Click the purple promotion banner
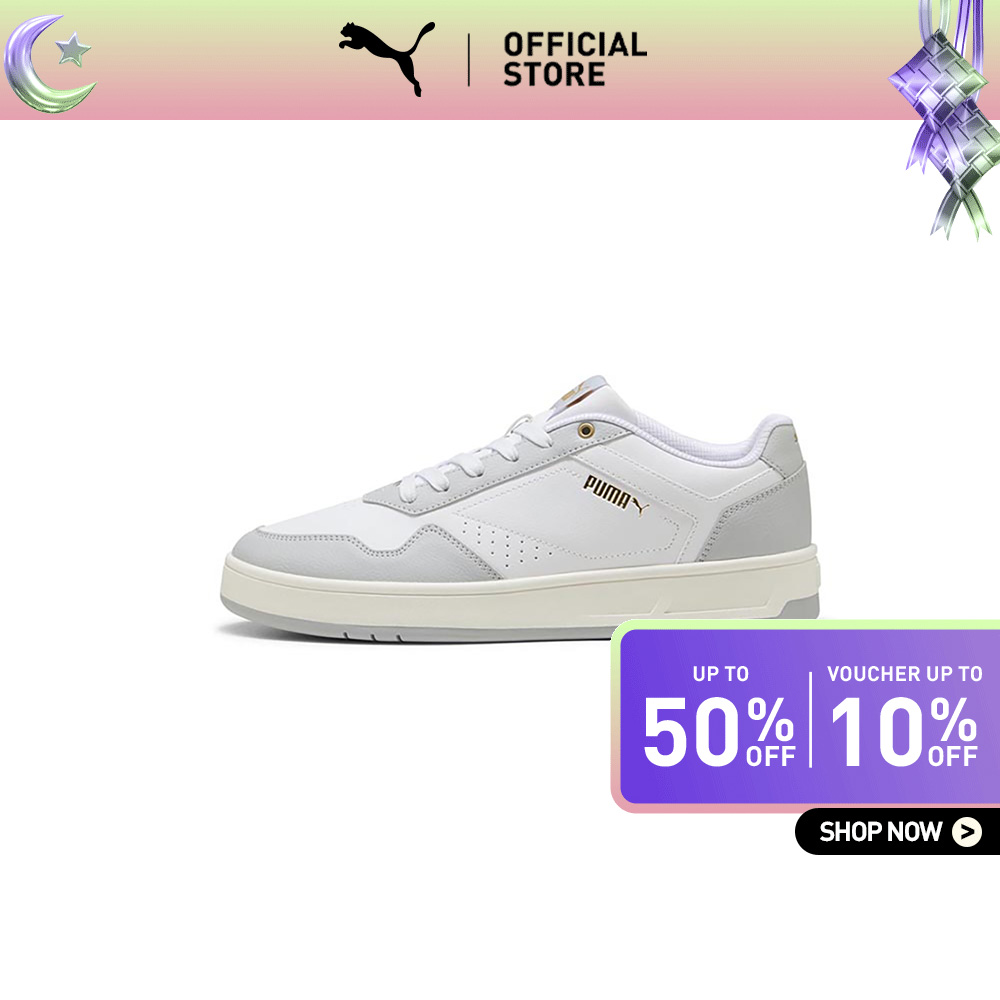The image size is (1000, 1000). (x=807, y=716)
